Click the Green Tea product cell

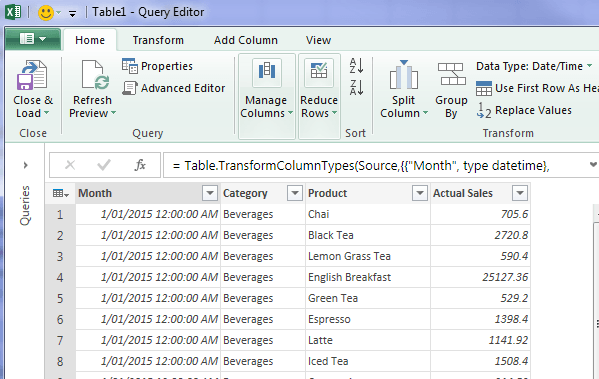click(367, 298)
